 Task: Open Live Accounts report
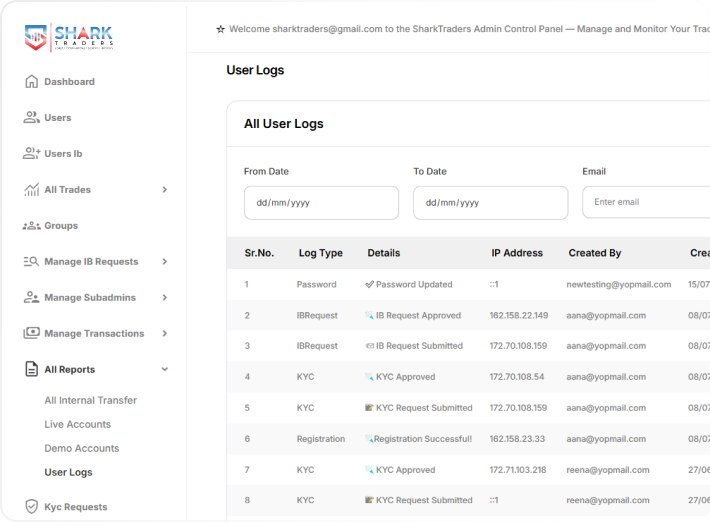(77, 424)
